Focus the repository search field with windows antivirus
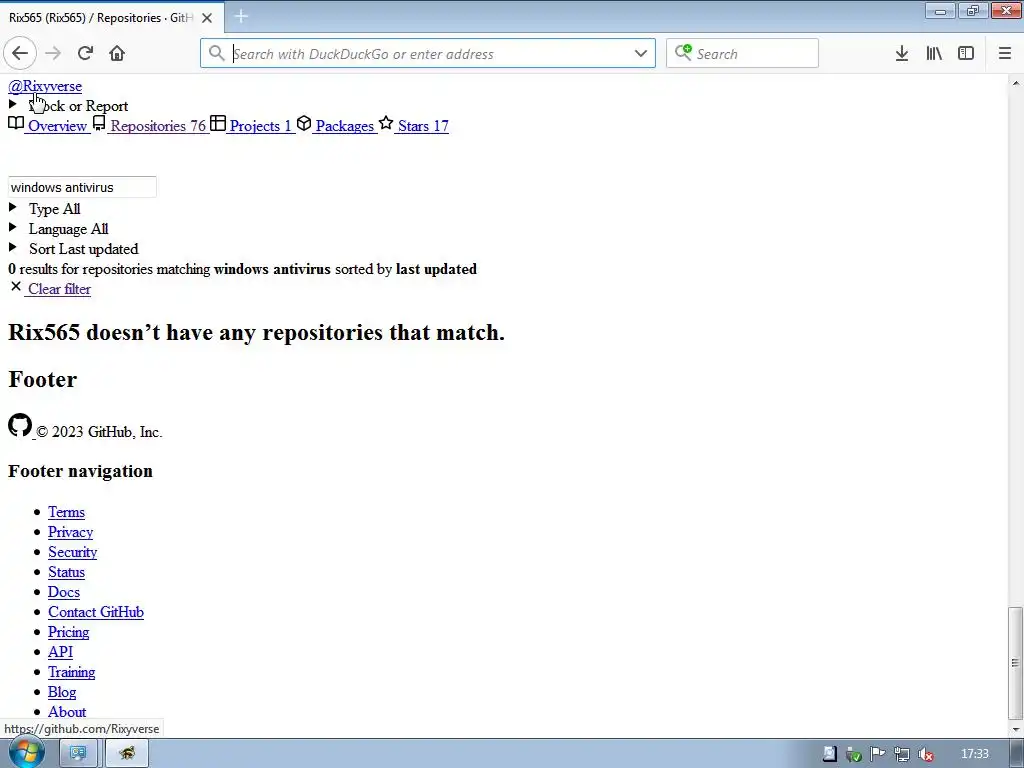 pos(82,187)
